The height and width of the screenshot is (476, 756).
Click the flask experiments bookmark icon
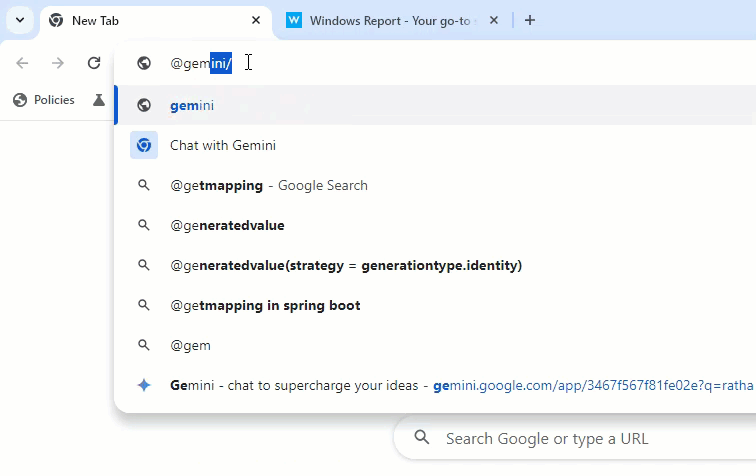[x=99, y=100]
